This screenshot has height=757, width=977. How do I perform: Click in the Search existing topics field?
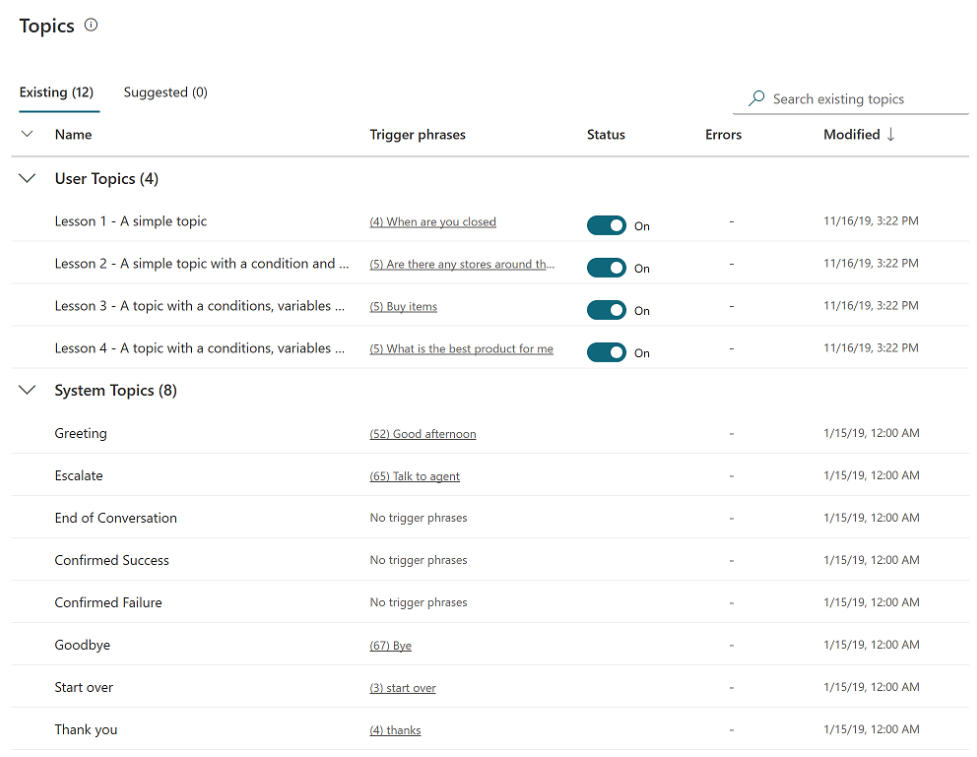850,99
